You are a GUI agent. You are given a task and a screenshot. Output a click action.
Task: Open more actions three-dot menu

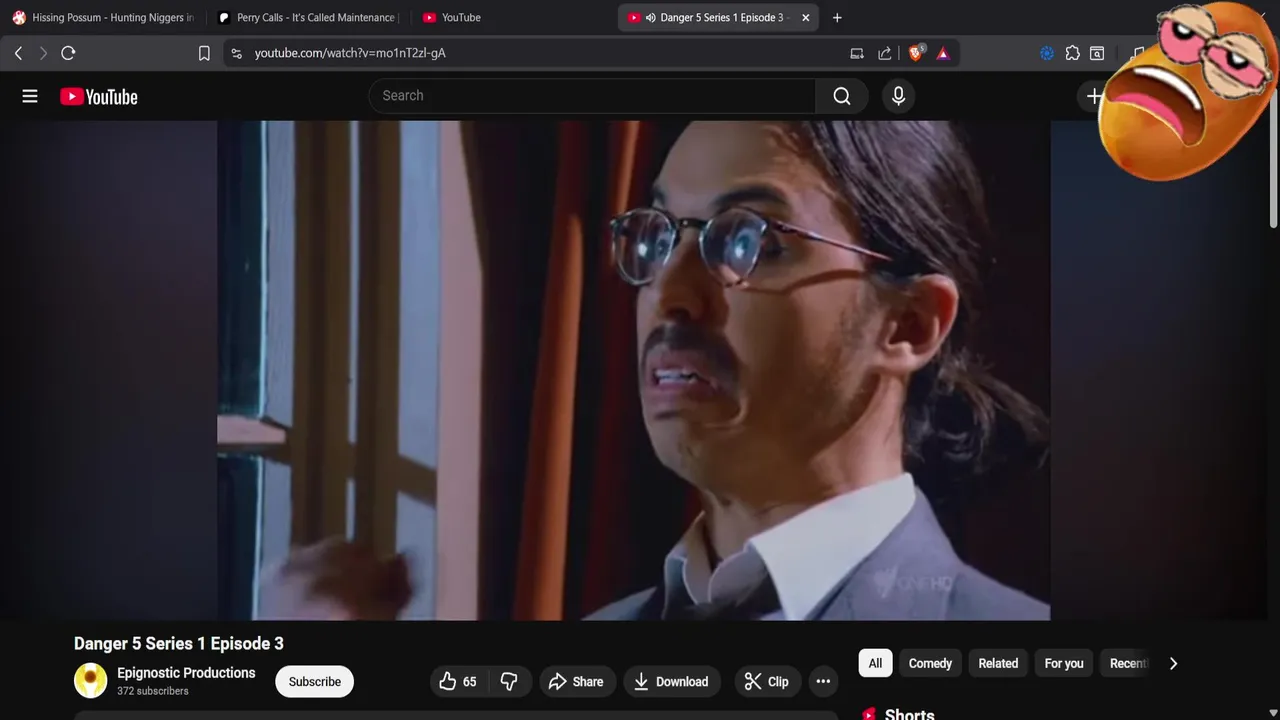pyautogui.click(x=823, y=682)
